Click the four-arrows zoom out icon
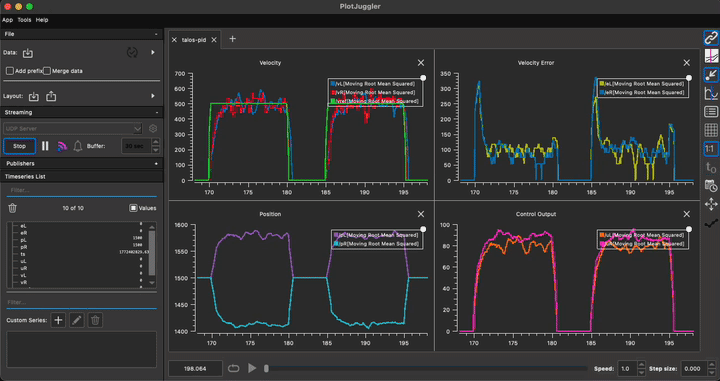This screenshot has width=720, height=381. pos(711,204)
